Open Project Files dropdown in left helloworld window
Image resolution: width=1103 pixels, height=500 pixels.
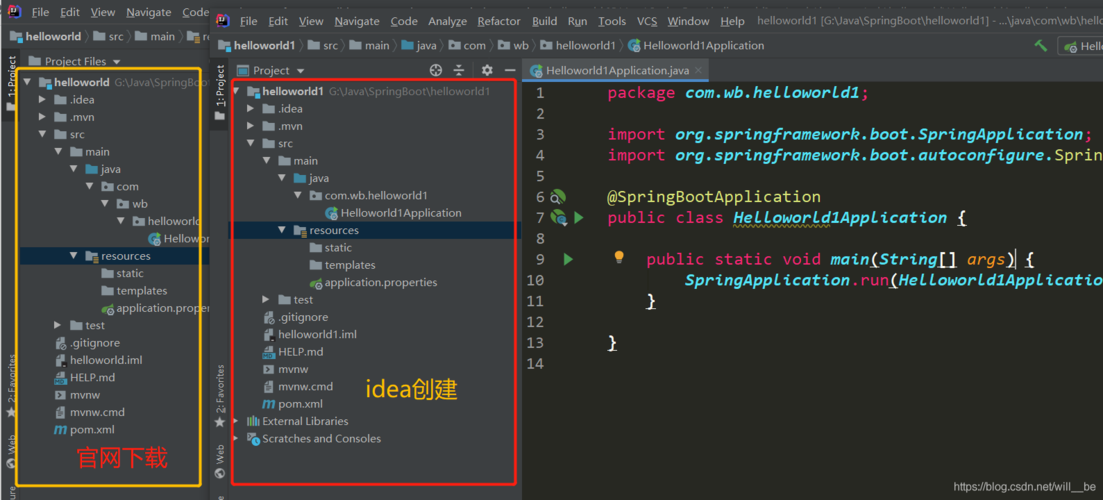click(x=75, y=61)
